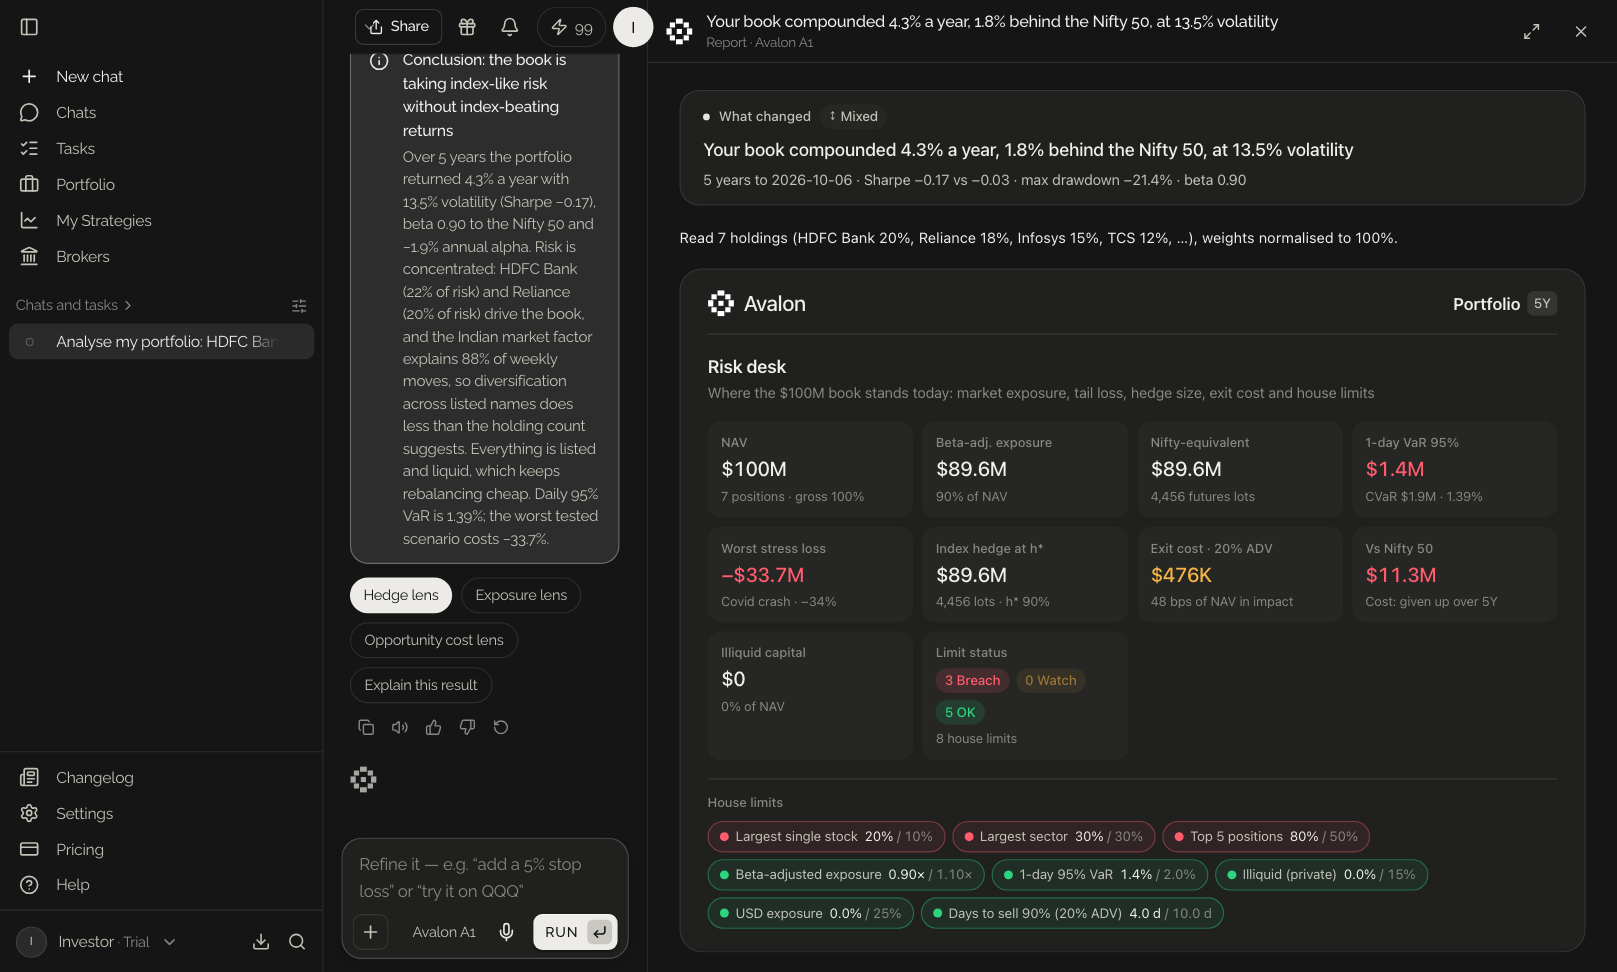Click the Refine it prompt input
This screenshot has width=1617, height=972.
click(x=485, y=878)
